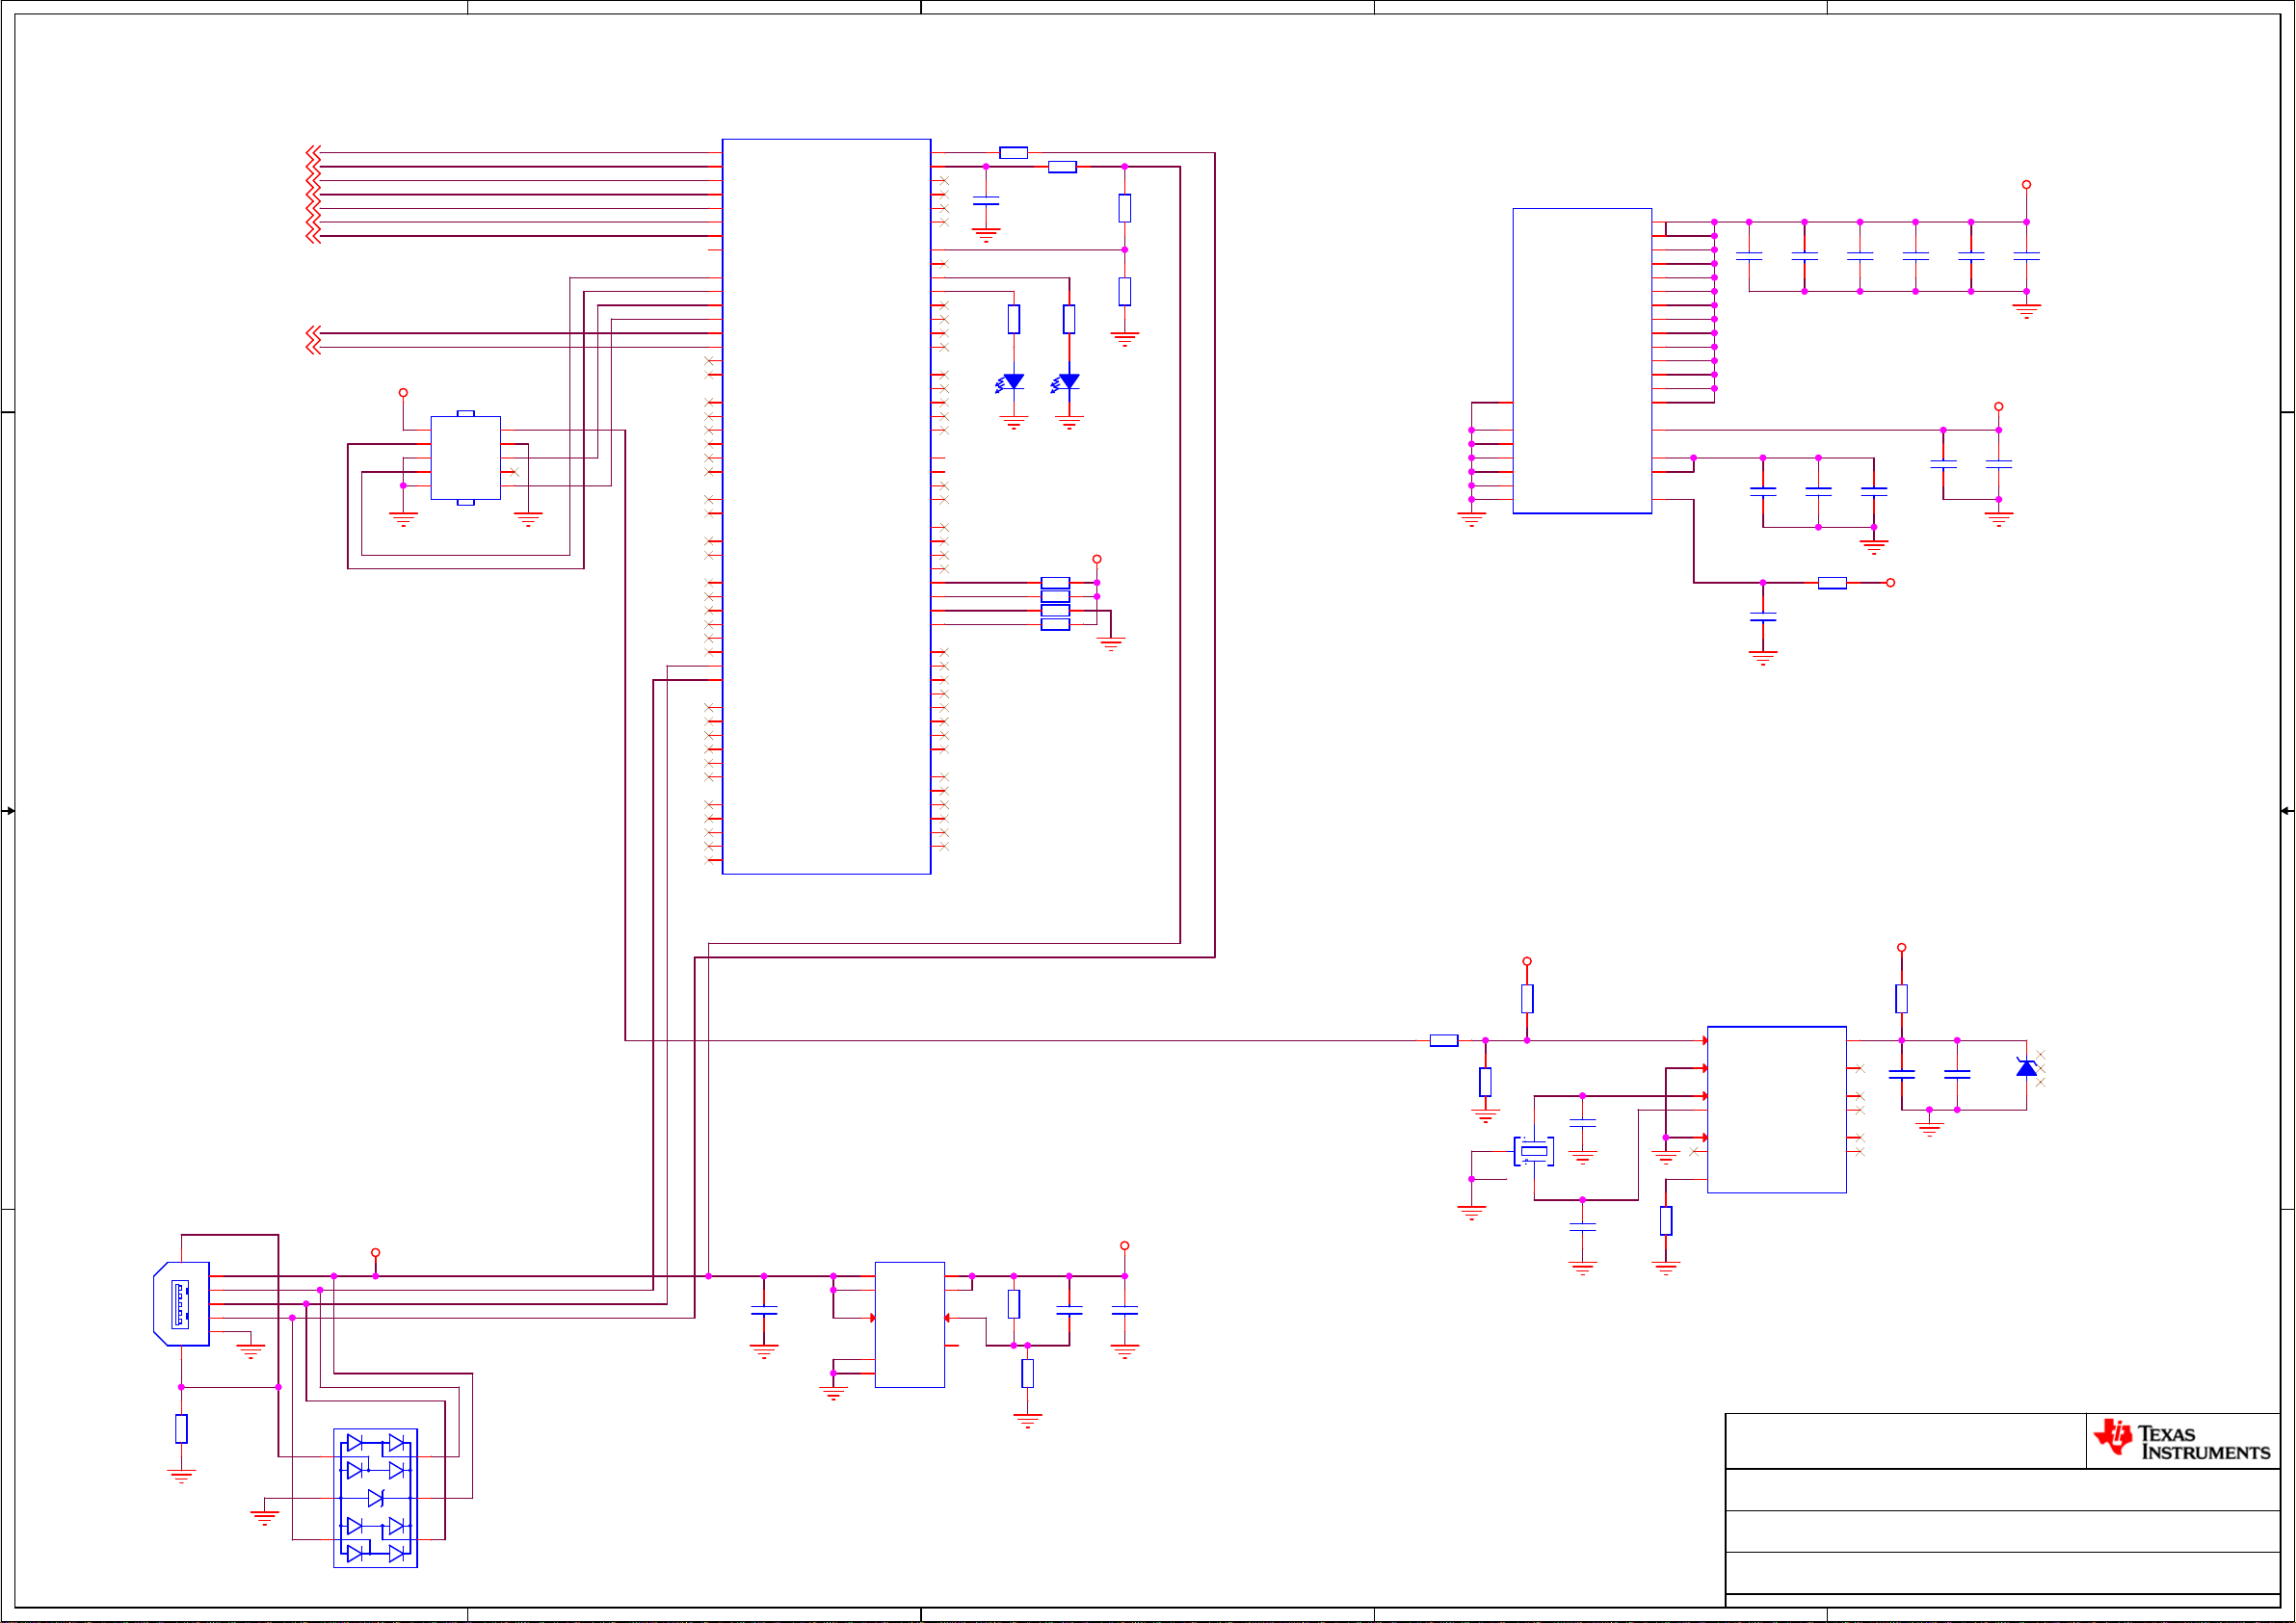Click the lower pair of off-sheet port arrows
Viewport: 2296px width, 1623px height.
click(x=313, y=340)
